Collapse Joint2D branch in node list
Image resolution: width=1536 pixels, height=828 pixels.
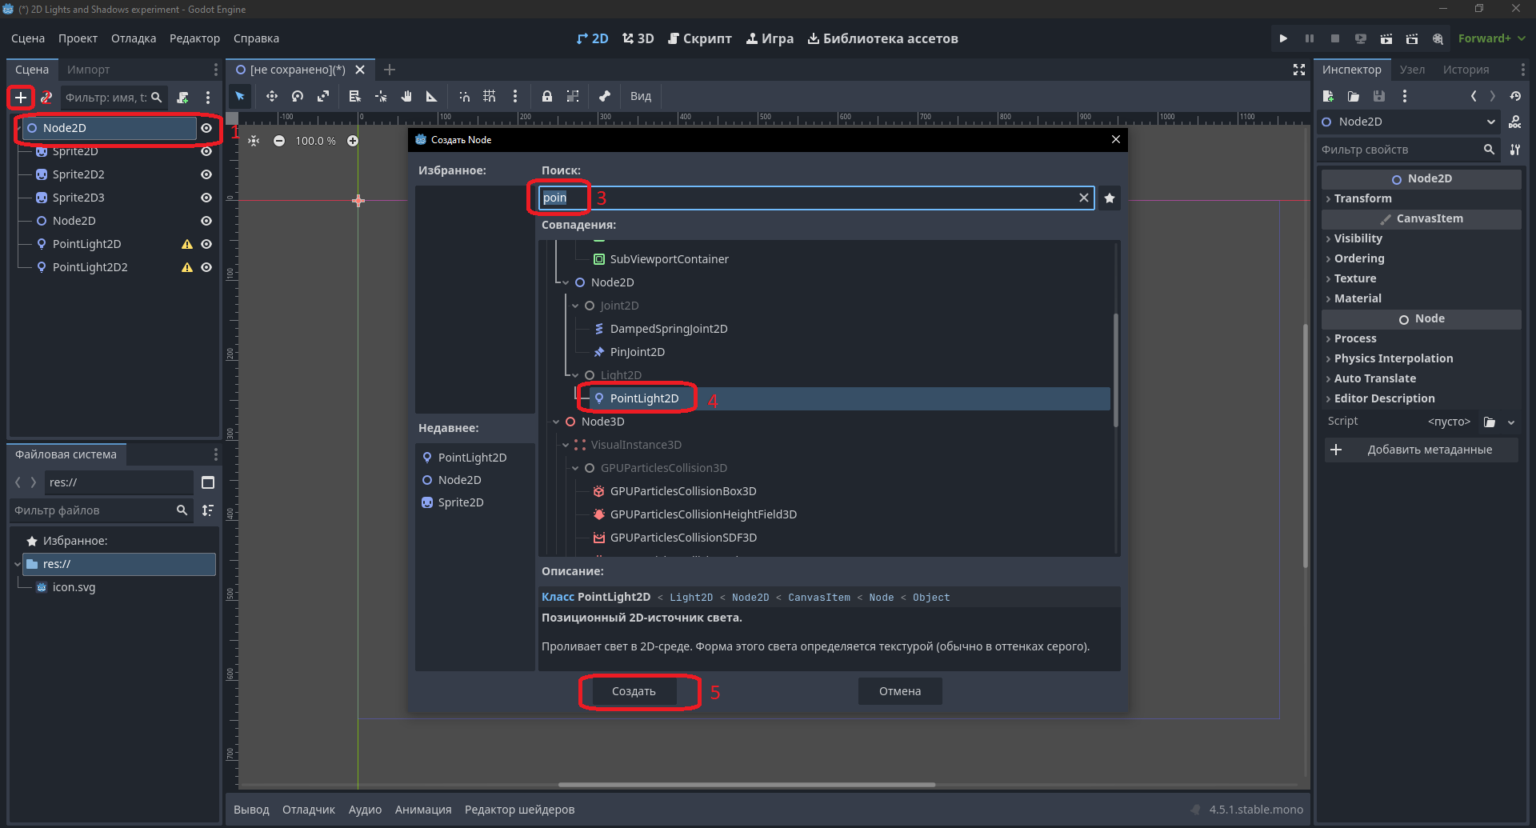click(x=575, y=306)
